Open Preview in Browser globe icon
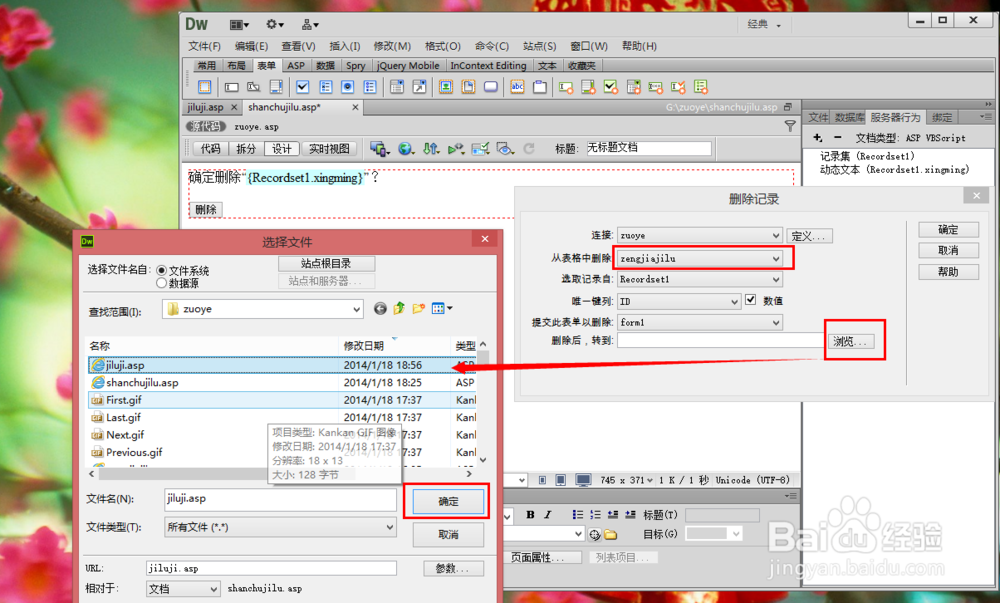Image resolution: width=1000 pixels, height=603 pixels. click(406, 149)
